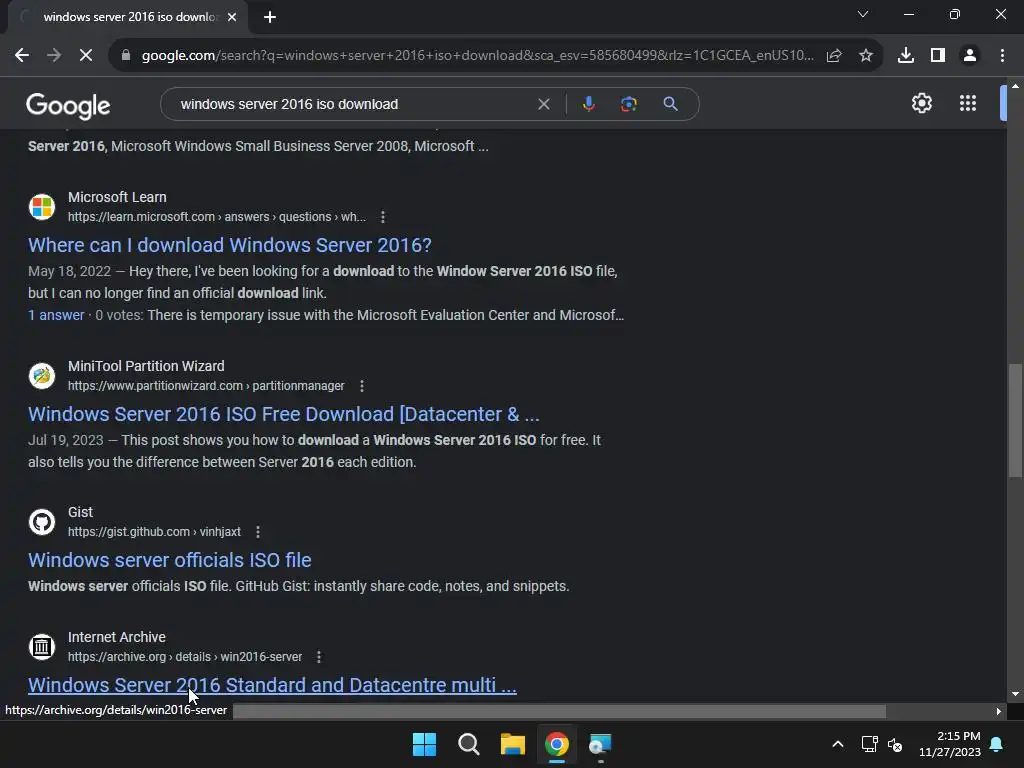Click the archive.org breadcrumb URL
The height and width of the screenshot is (768, 1024).
[185, 657]
